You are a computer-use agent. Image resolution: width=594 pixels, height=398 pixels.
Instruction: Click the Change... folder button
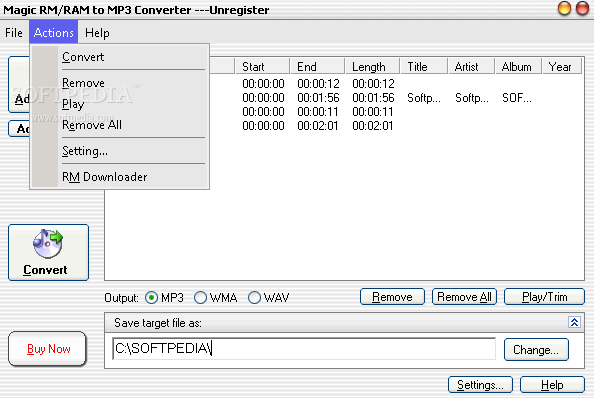tap(536, 350)
